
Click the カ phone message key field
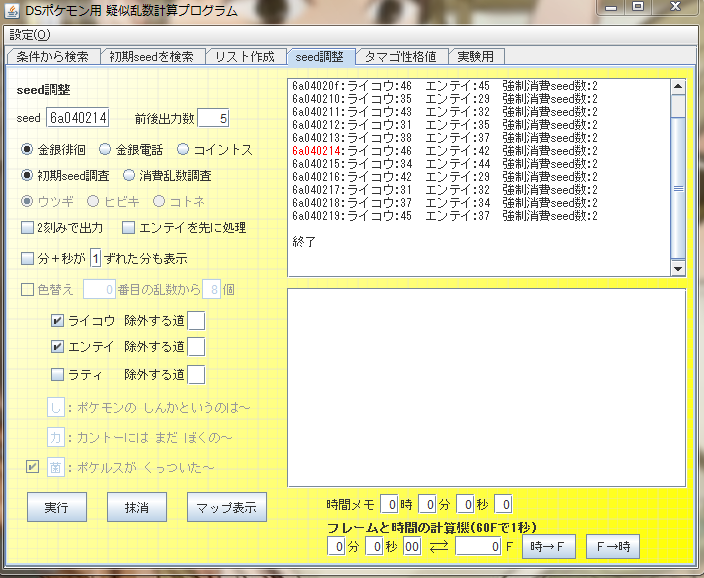click(56, 437)
